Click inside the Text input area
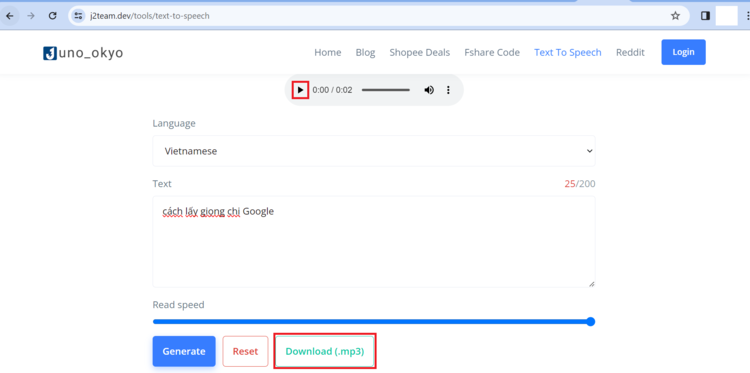The height and width of the screenshot is (373, 750). tap(374, 241)
